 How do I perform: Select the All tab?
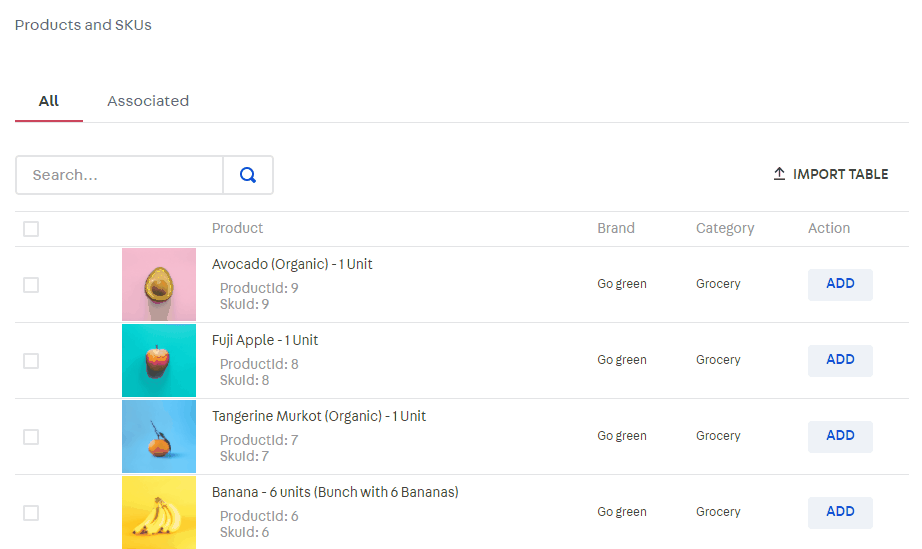(x=49, y=101)
